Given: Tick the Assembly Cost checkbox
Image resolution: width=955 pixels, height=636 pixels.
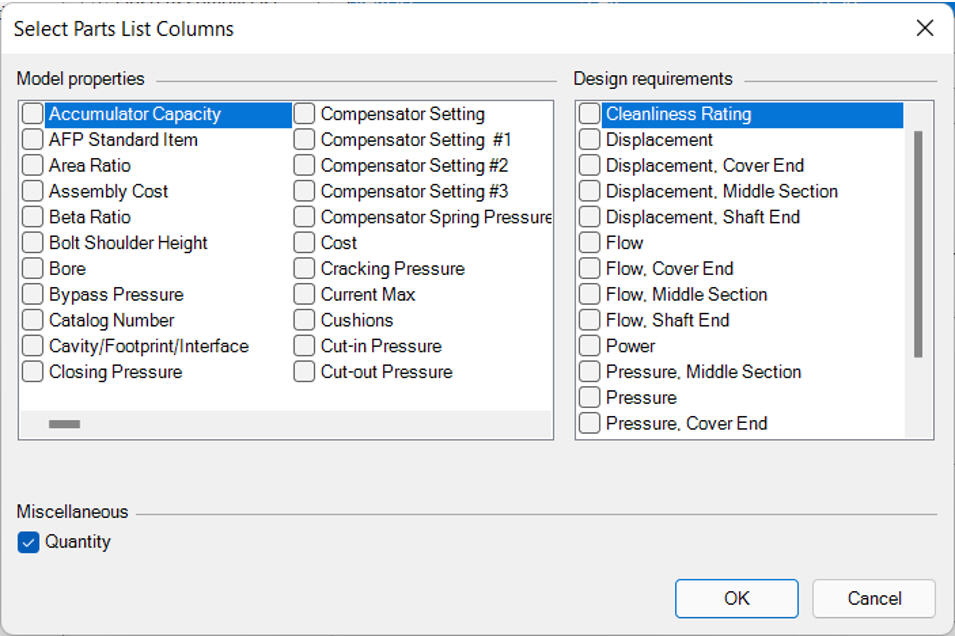Looking at the screenshot, I should pos(33,191).
